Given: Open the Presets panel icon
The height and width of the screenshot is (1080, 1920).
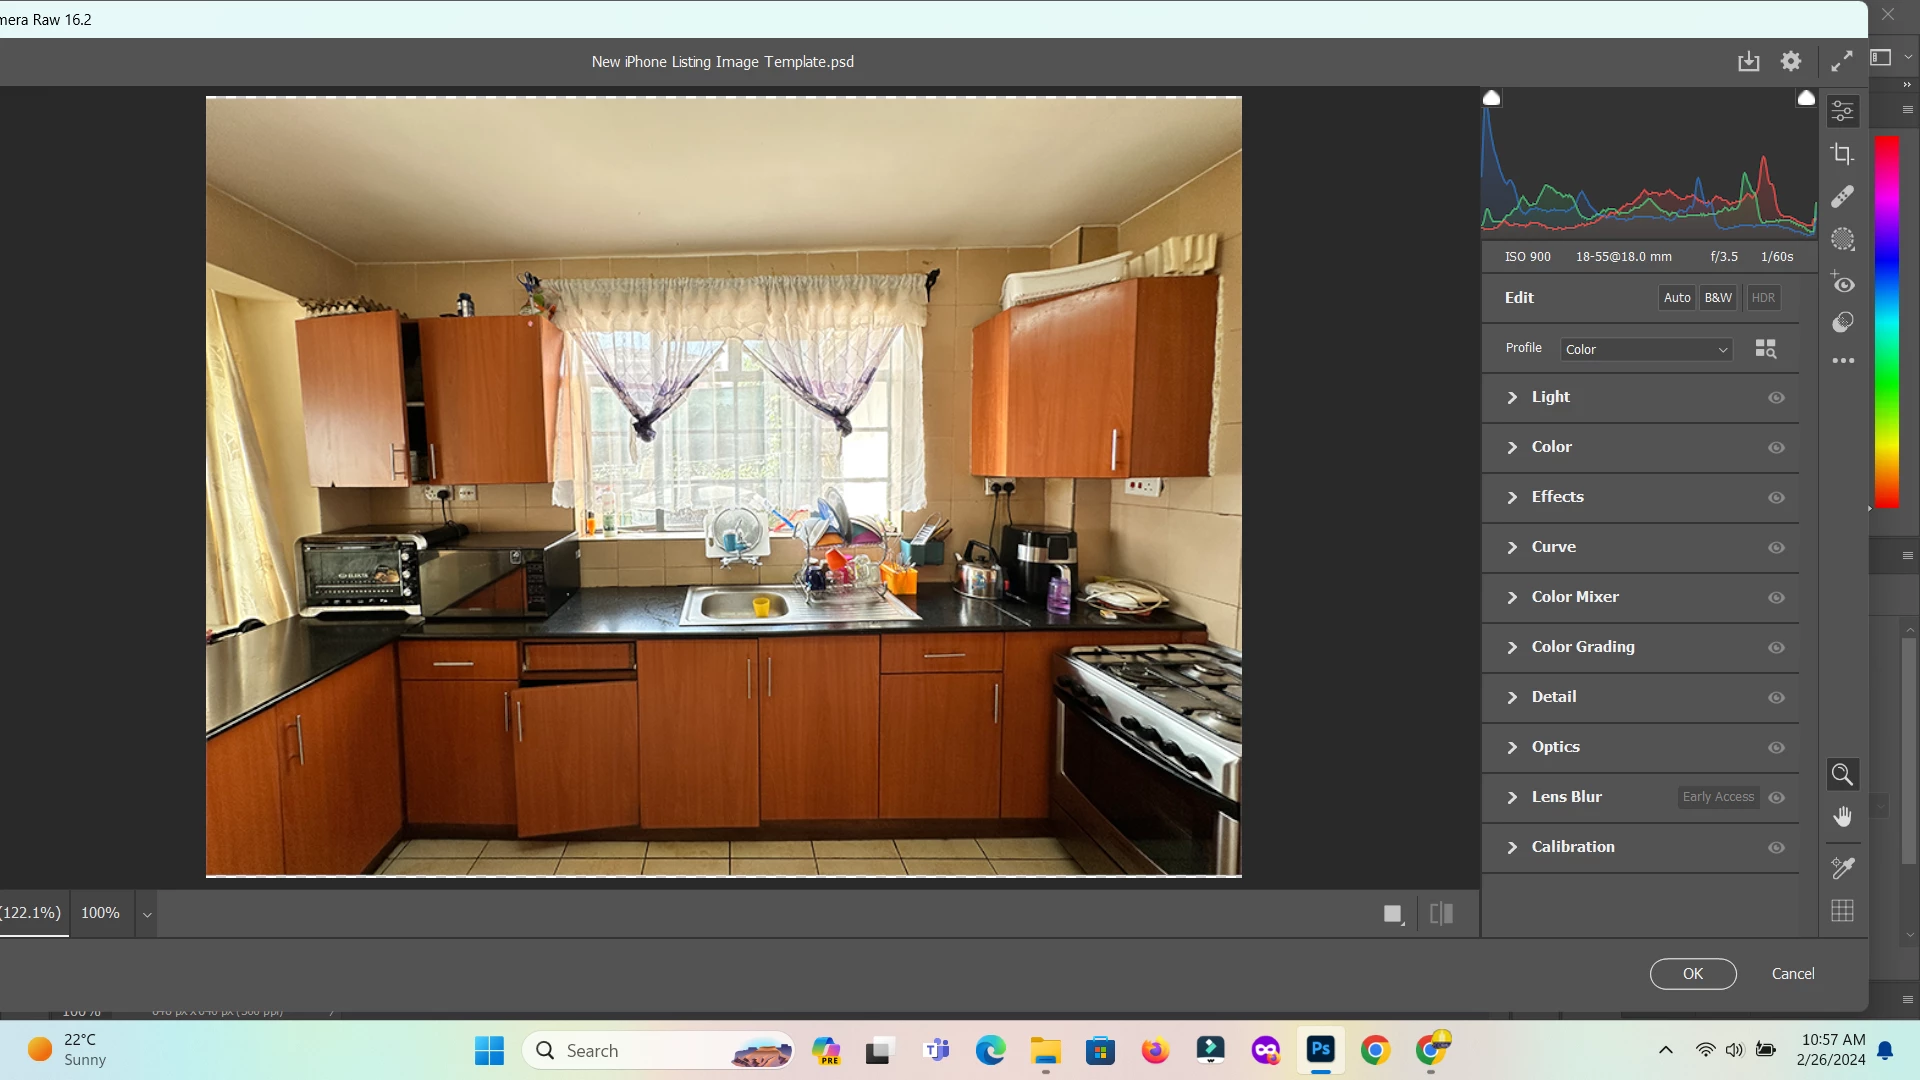Looking at the screenshot, I should 1843,322.
